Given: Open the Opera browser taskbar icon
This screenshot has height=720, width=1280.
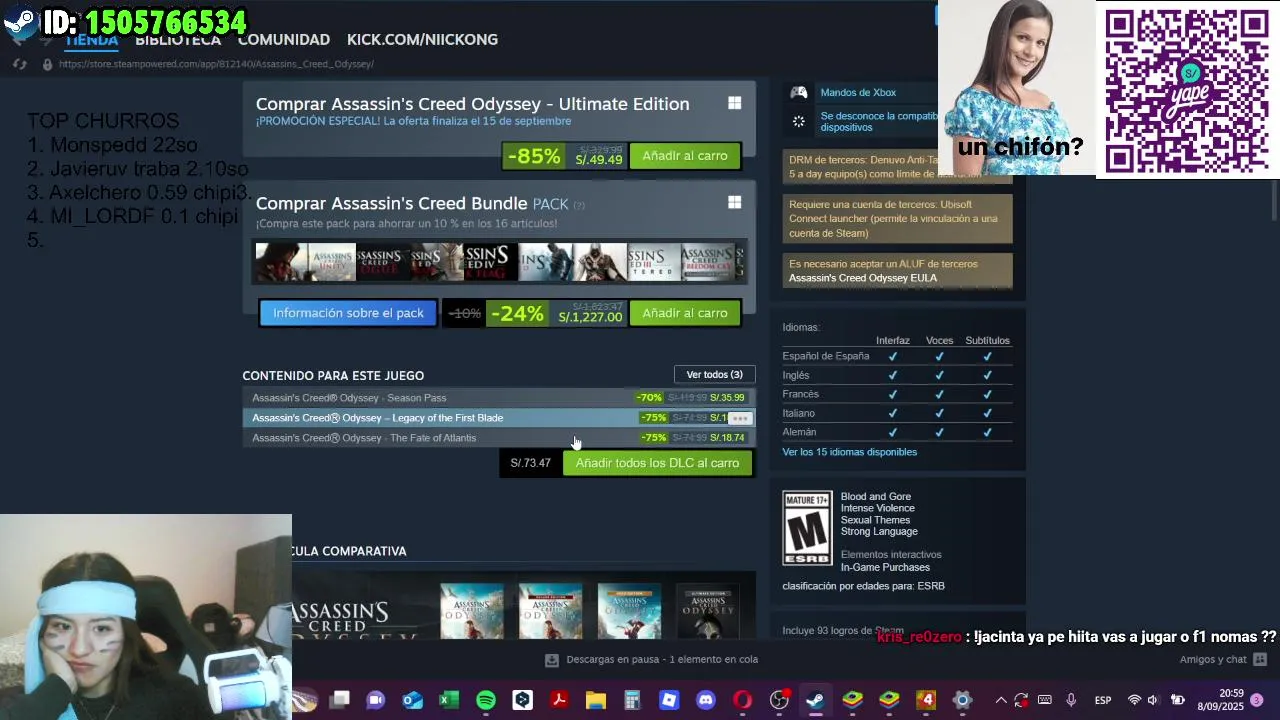Looking at the screenshot, I should tap(742, 700).
